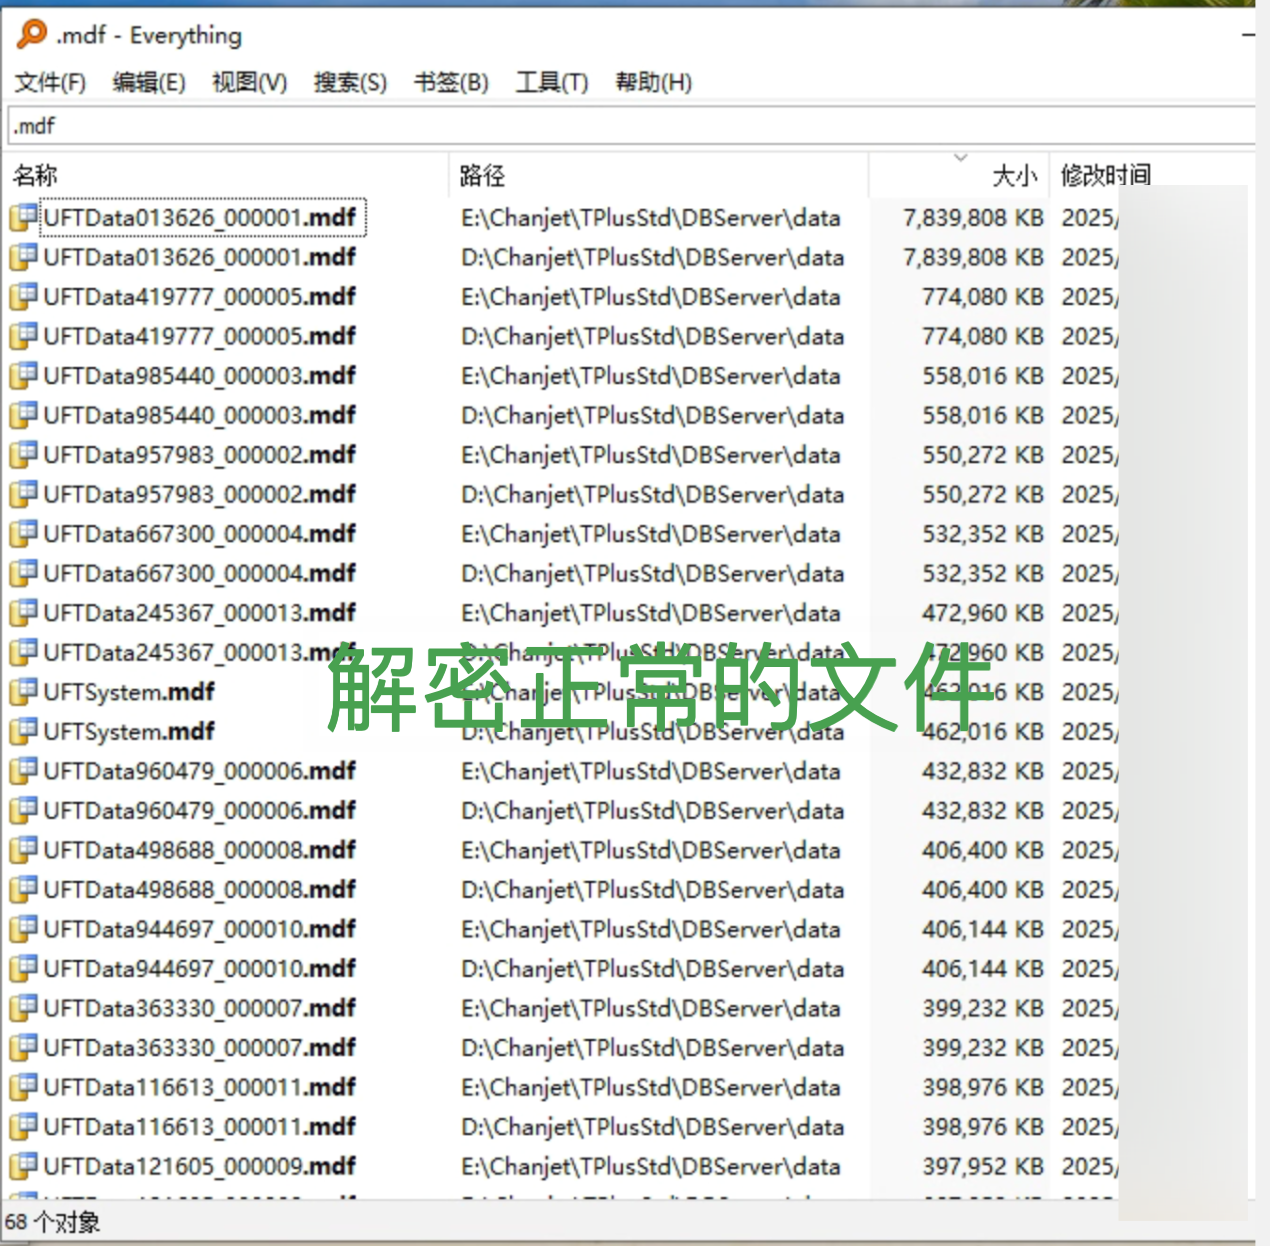Viewport: 1270px width, 1246px height.
Task: Click 397,952 KB size cell
Action: tap(983, 1165)
